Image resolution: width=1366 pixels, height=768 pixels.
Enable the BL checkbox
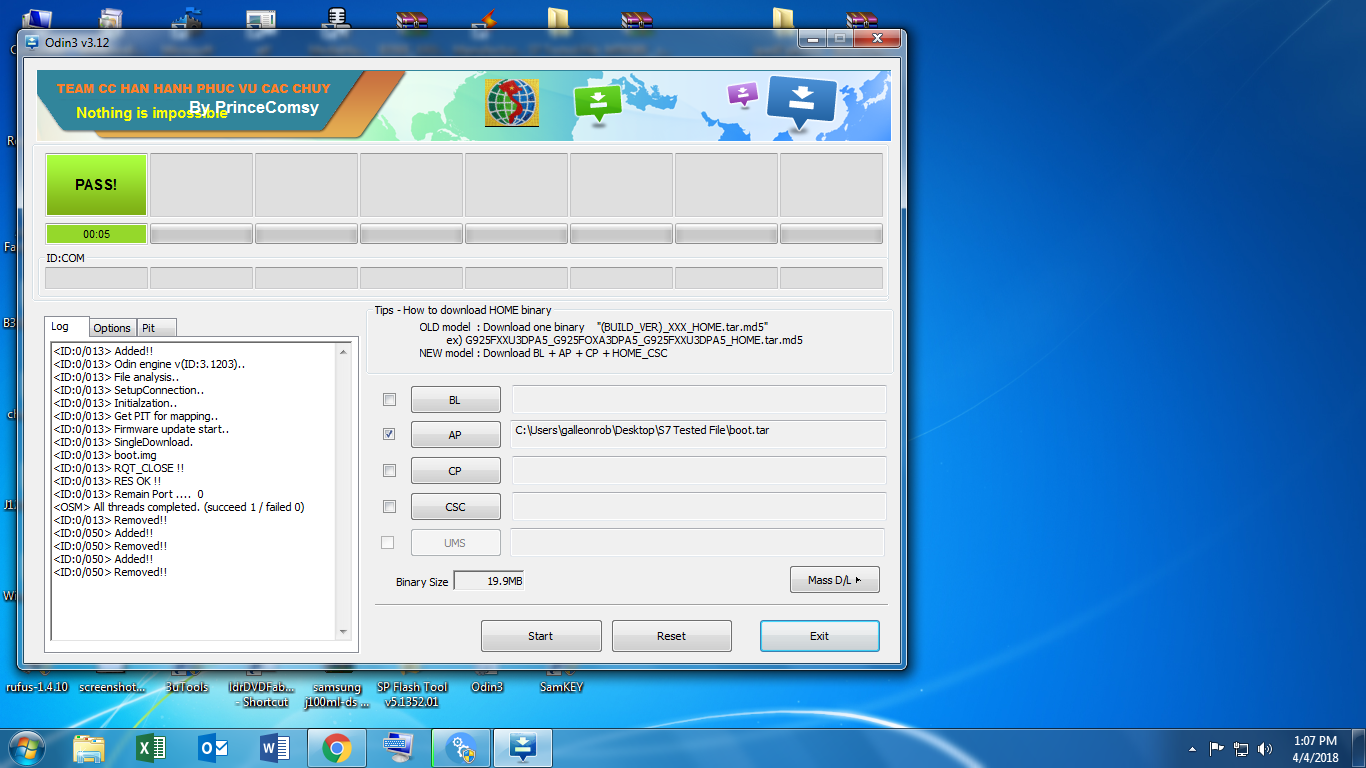tap(389, 399)
